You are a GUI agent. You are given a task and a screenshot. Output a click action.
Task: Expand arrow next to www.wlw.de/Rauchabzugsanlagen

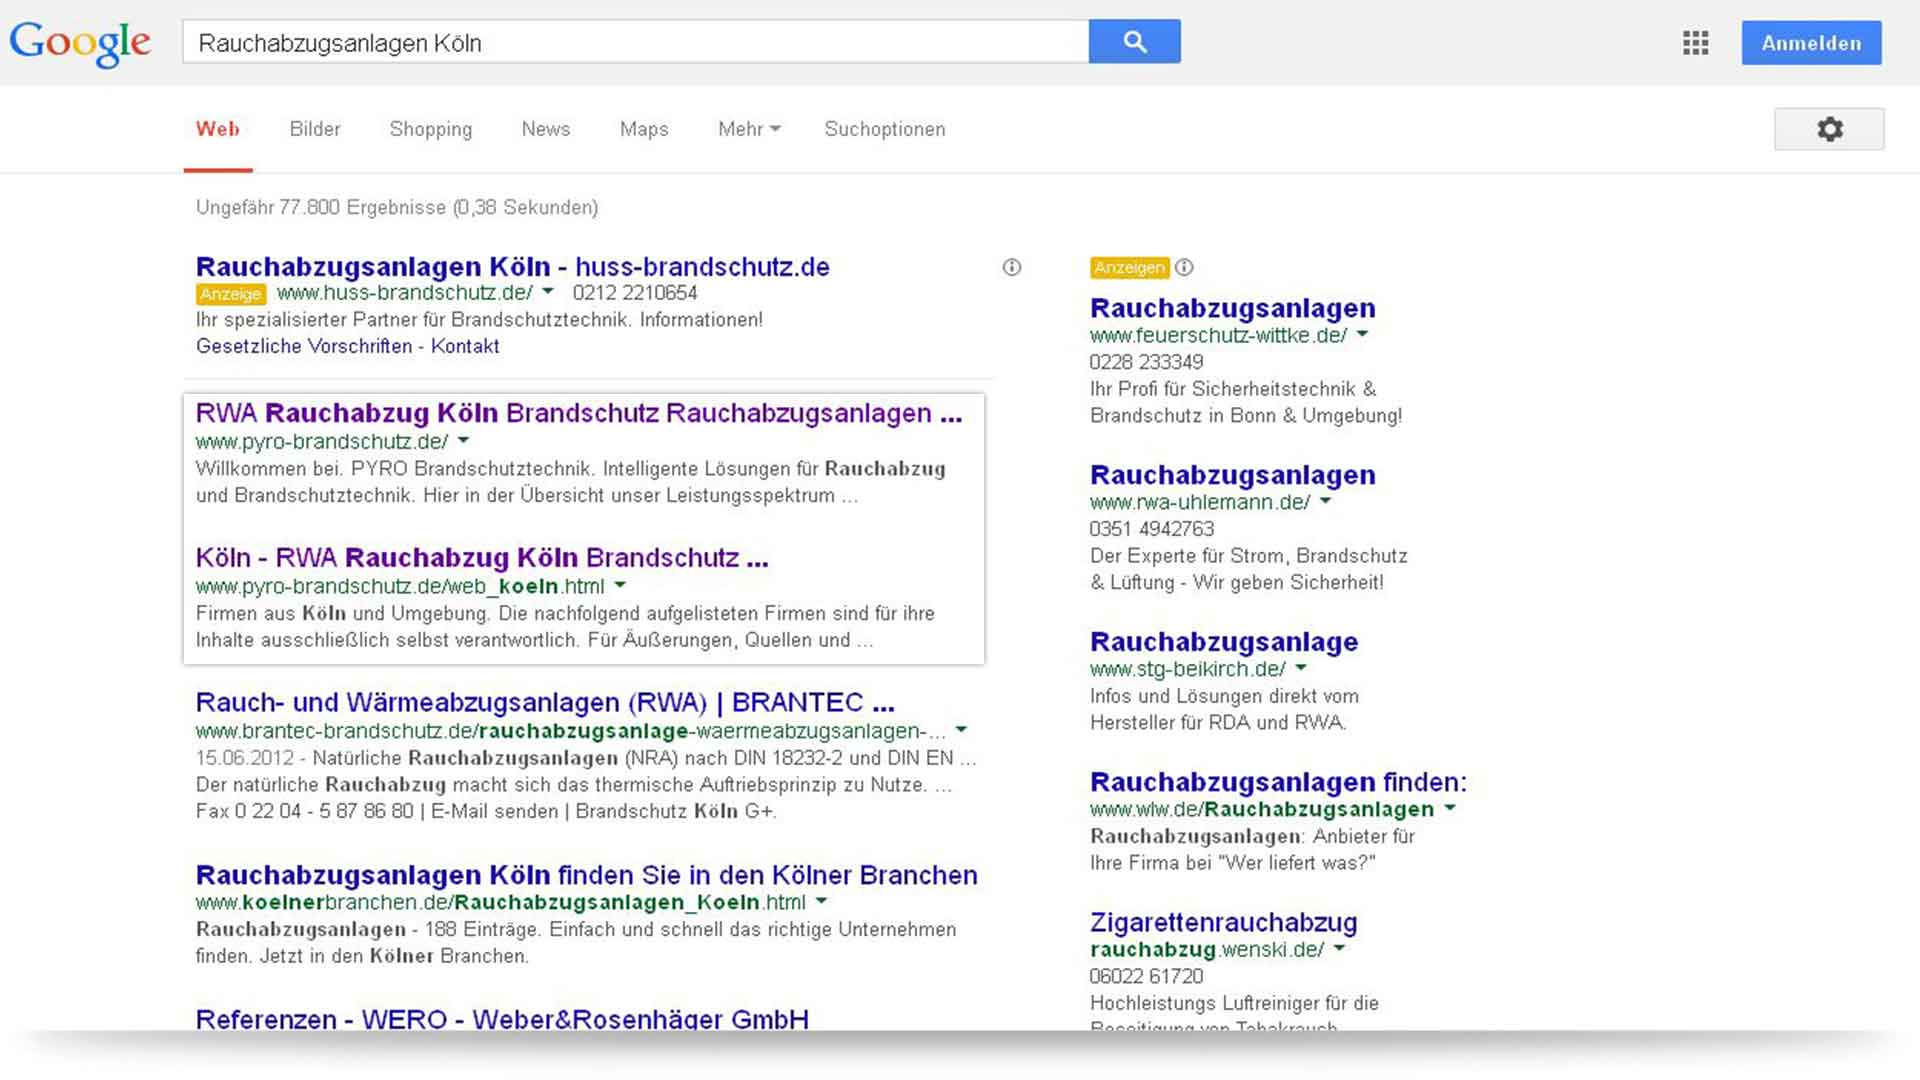click(1450, 808)
